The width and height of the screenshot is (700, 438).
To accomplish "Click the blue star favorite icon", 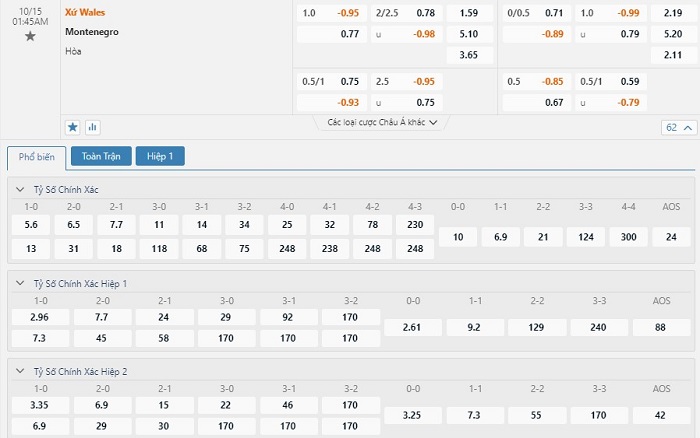I will pos(72,127).
